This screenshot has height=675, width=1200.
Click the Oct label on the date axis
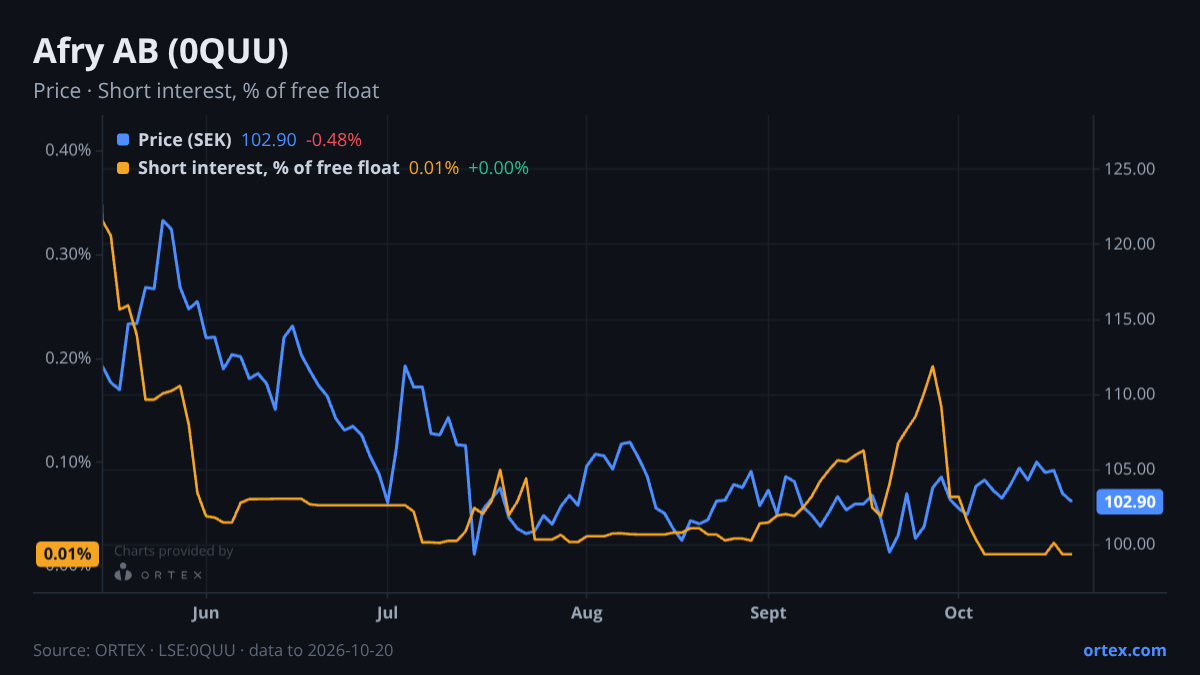(x=959, y=613)
